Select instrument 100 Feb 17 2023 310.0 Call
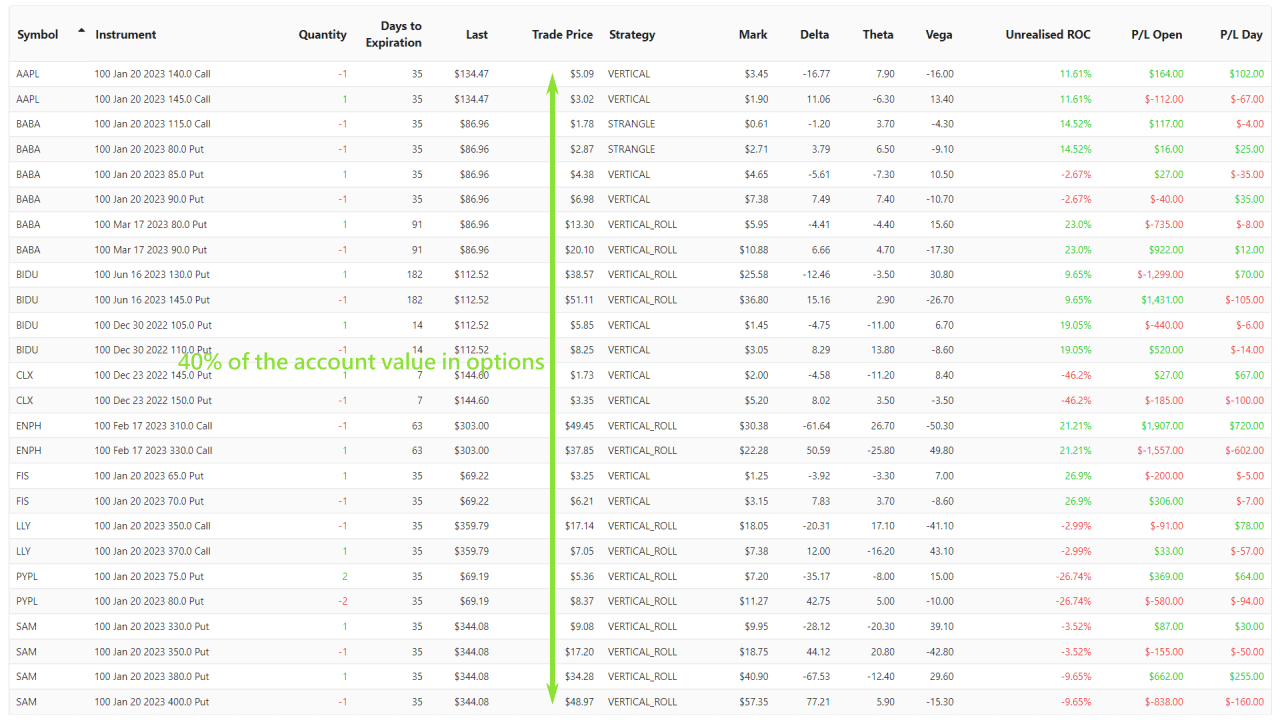 [154, 426]
